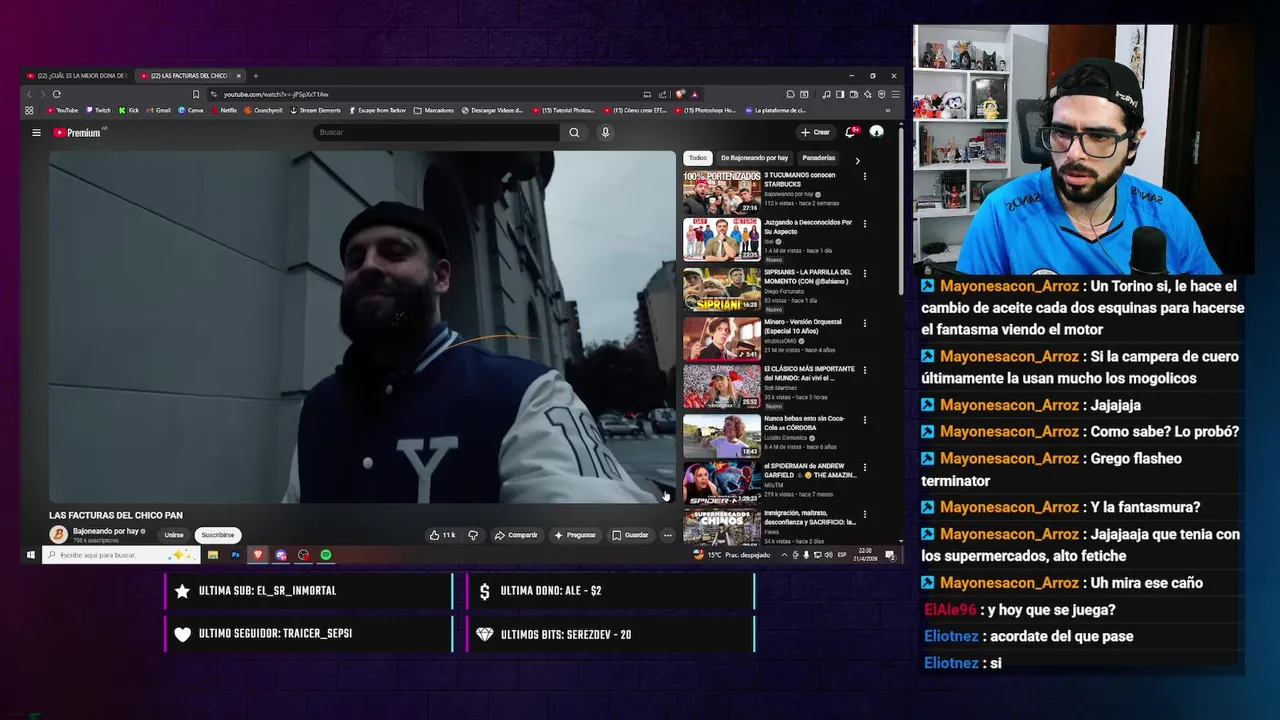Click the weather 15°C Prac. despejado widget
The image size is (1280, 720).
pyautogui.click(x=732, y=555)
